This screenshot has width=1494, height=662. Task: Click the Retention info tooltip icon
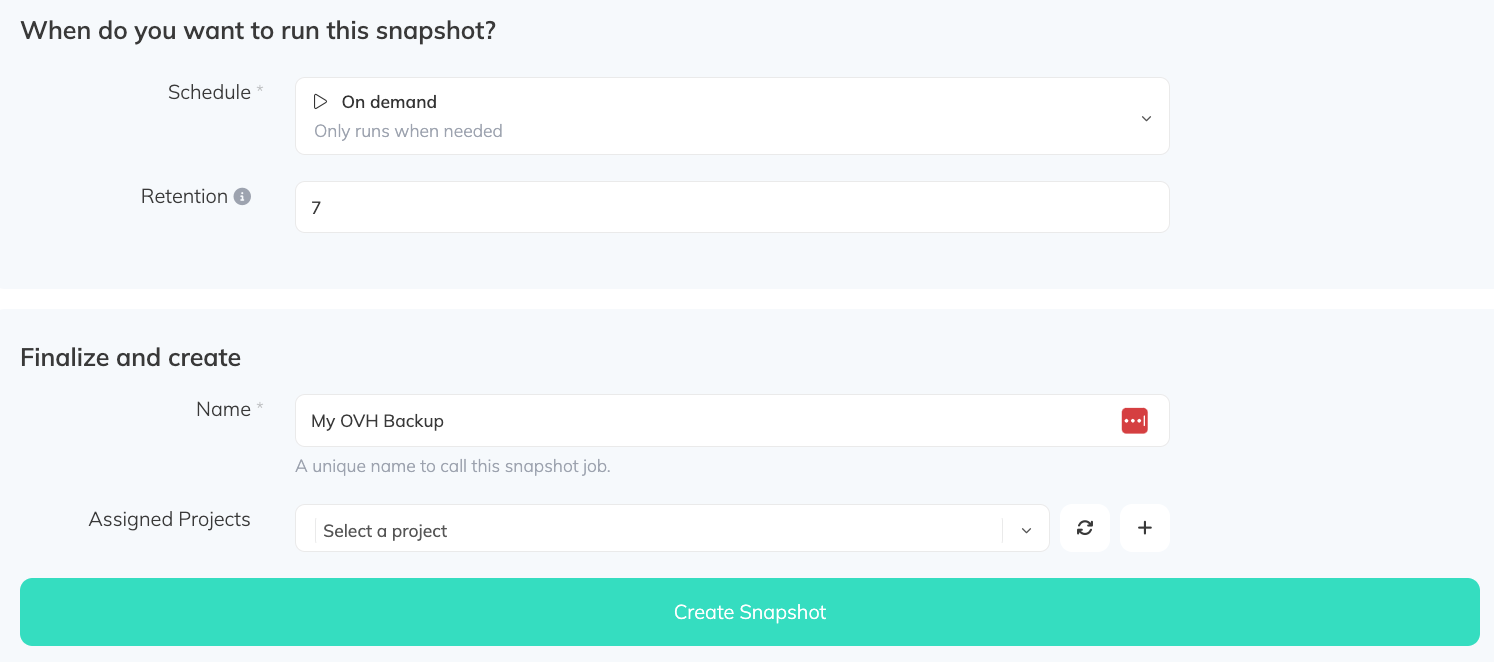[x=242, y=197]
